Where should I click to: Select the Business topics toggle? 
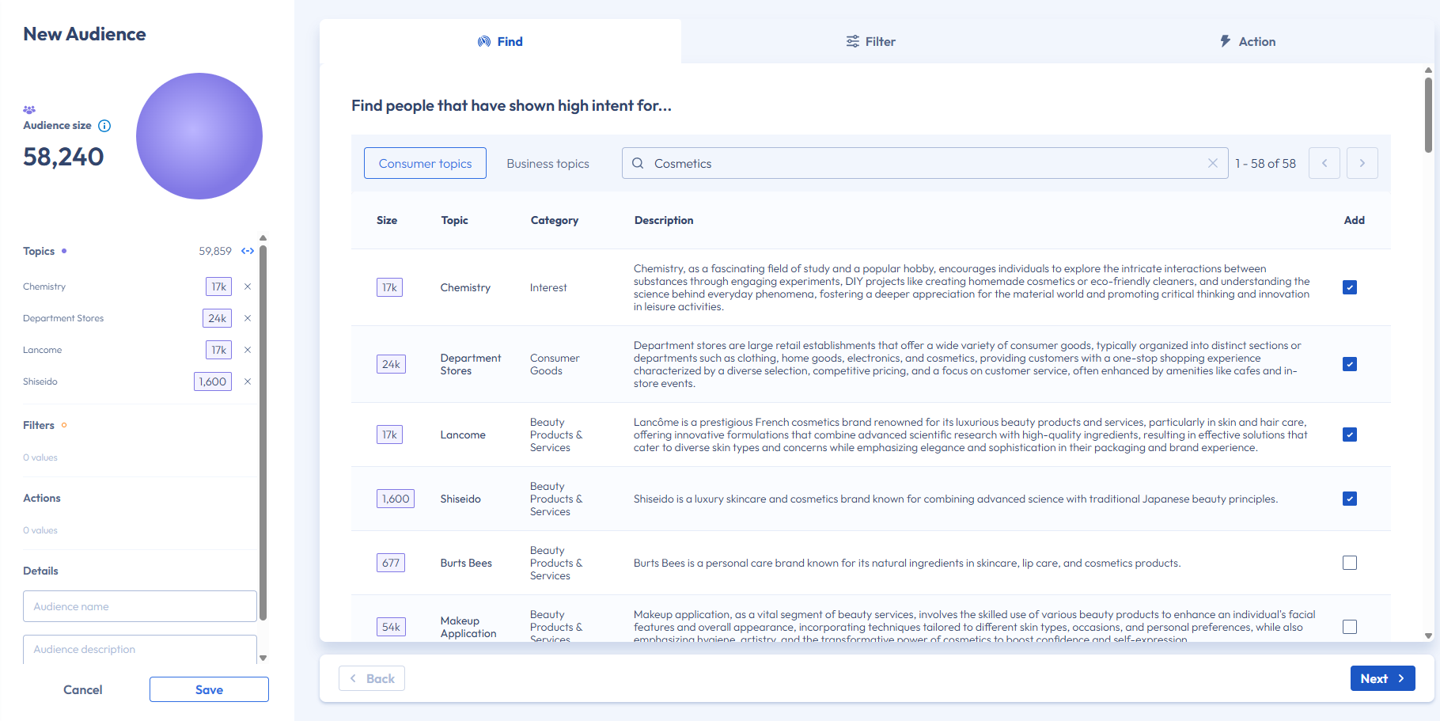tap(547, 163)
